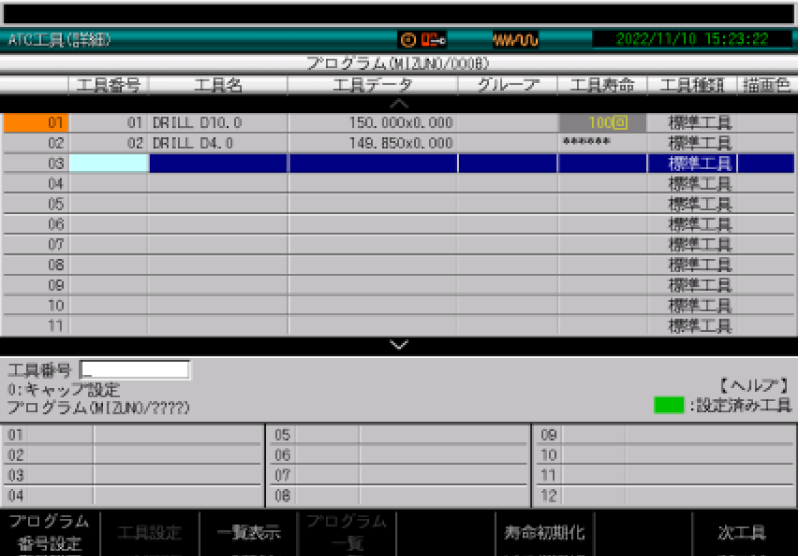Select the DRILL D10.0 tool name cell
Viewport: 800px width, 556px height.
218,123
